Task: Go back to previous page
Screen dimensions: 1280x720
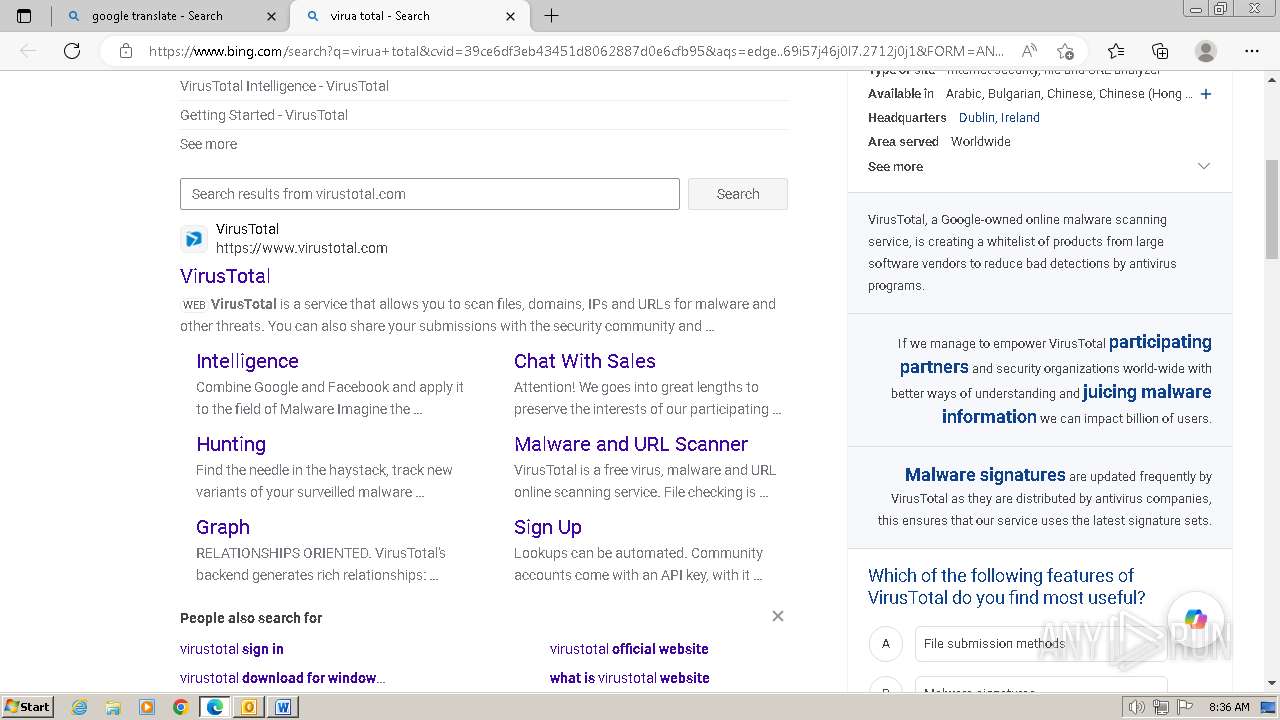Action: pos(28,51)
